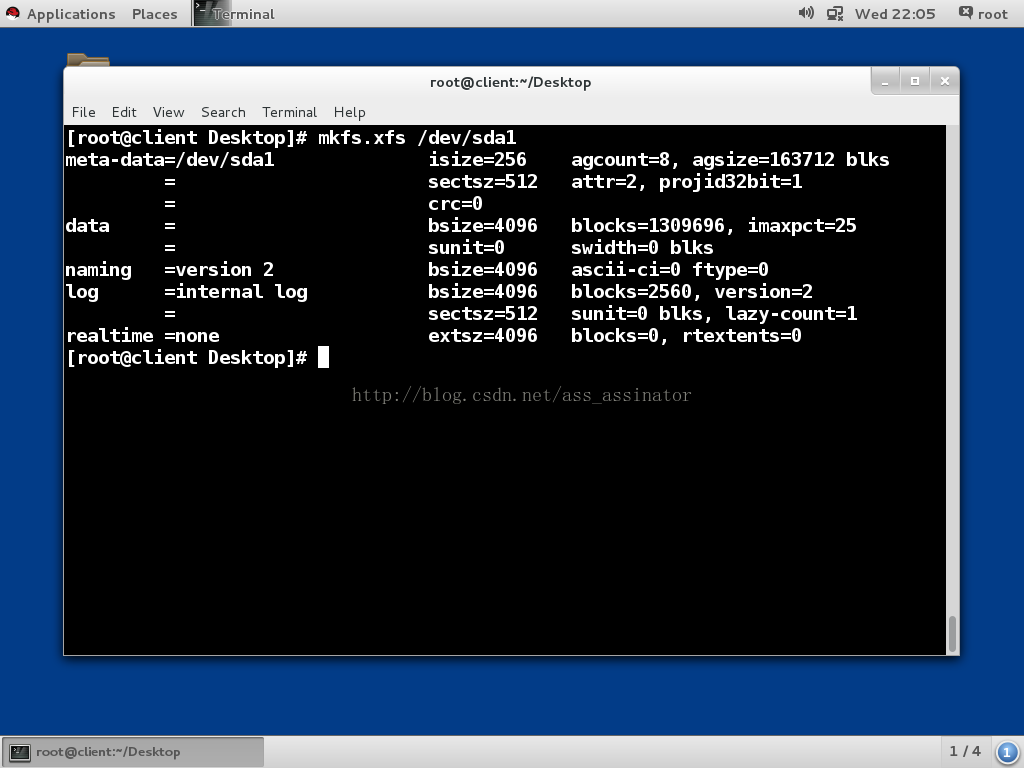1024x768 pixels.
Task: Click the text agcount=8, agsize=163712 blks
Action: tap(730, 160)
